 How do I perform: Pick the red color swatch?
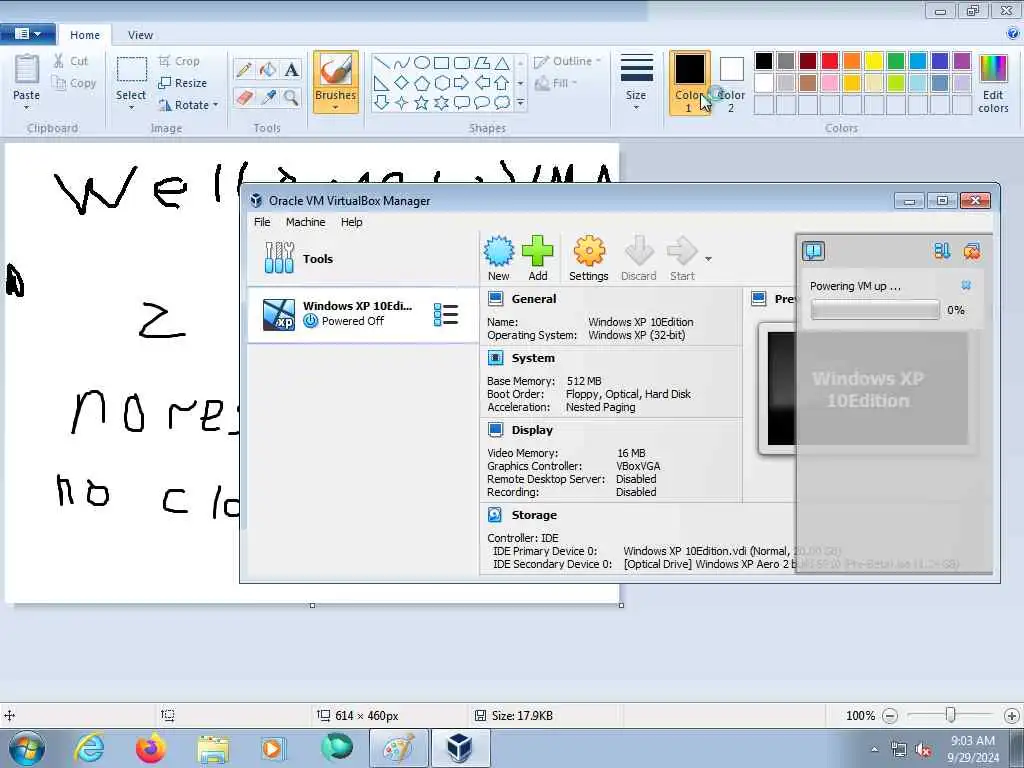coord(829,61)
